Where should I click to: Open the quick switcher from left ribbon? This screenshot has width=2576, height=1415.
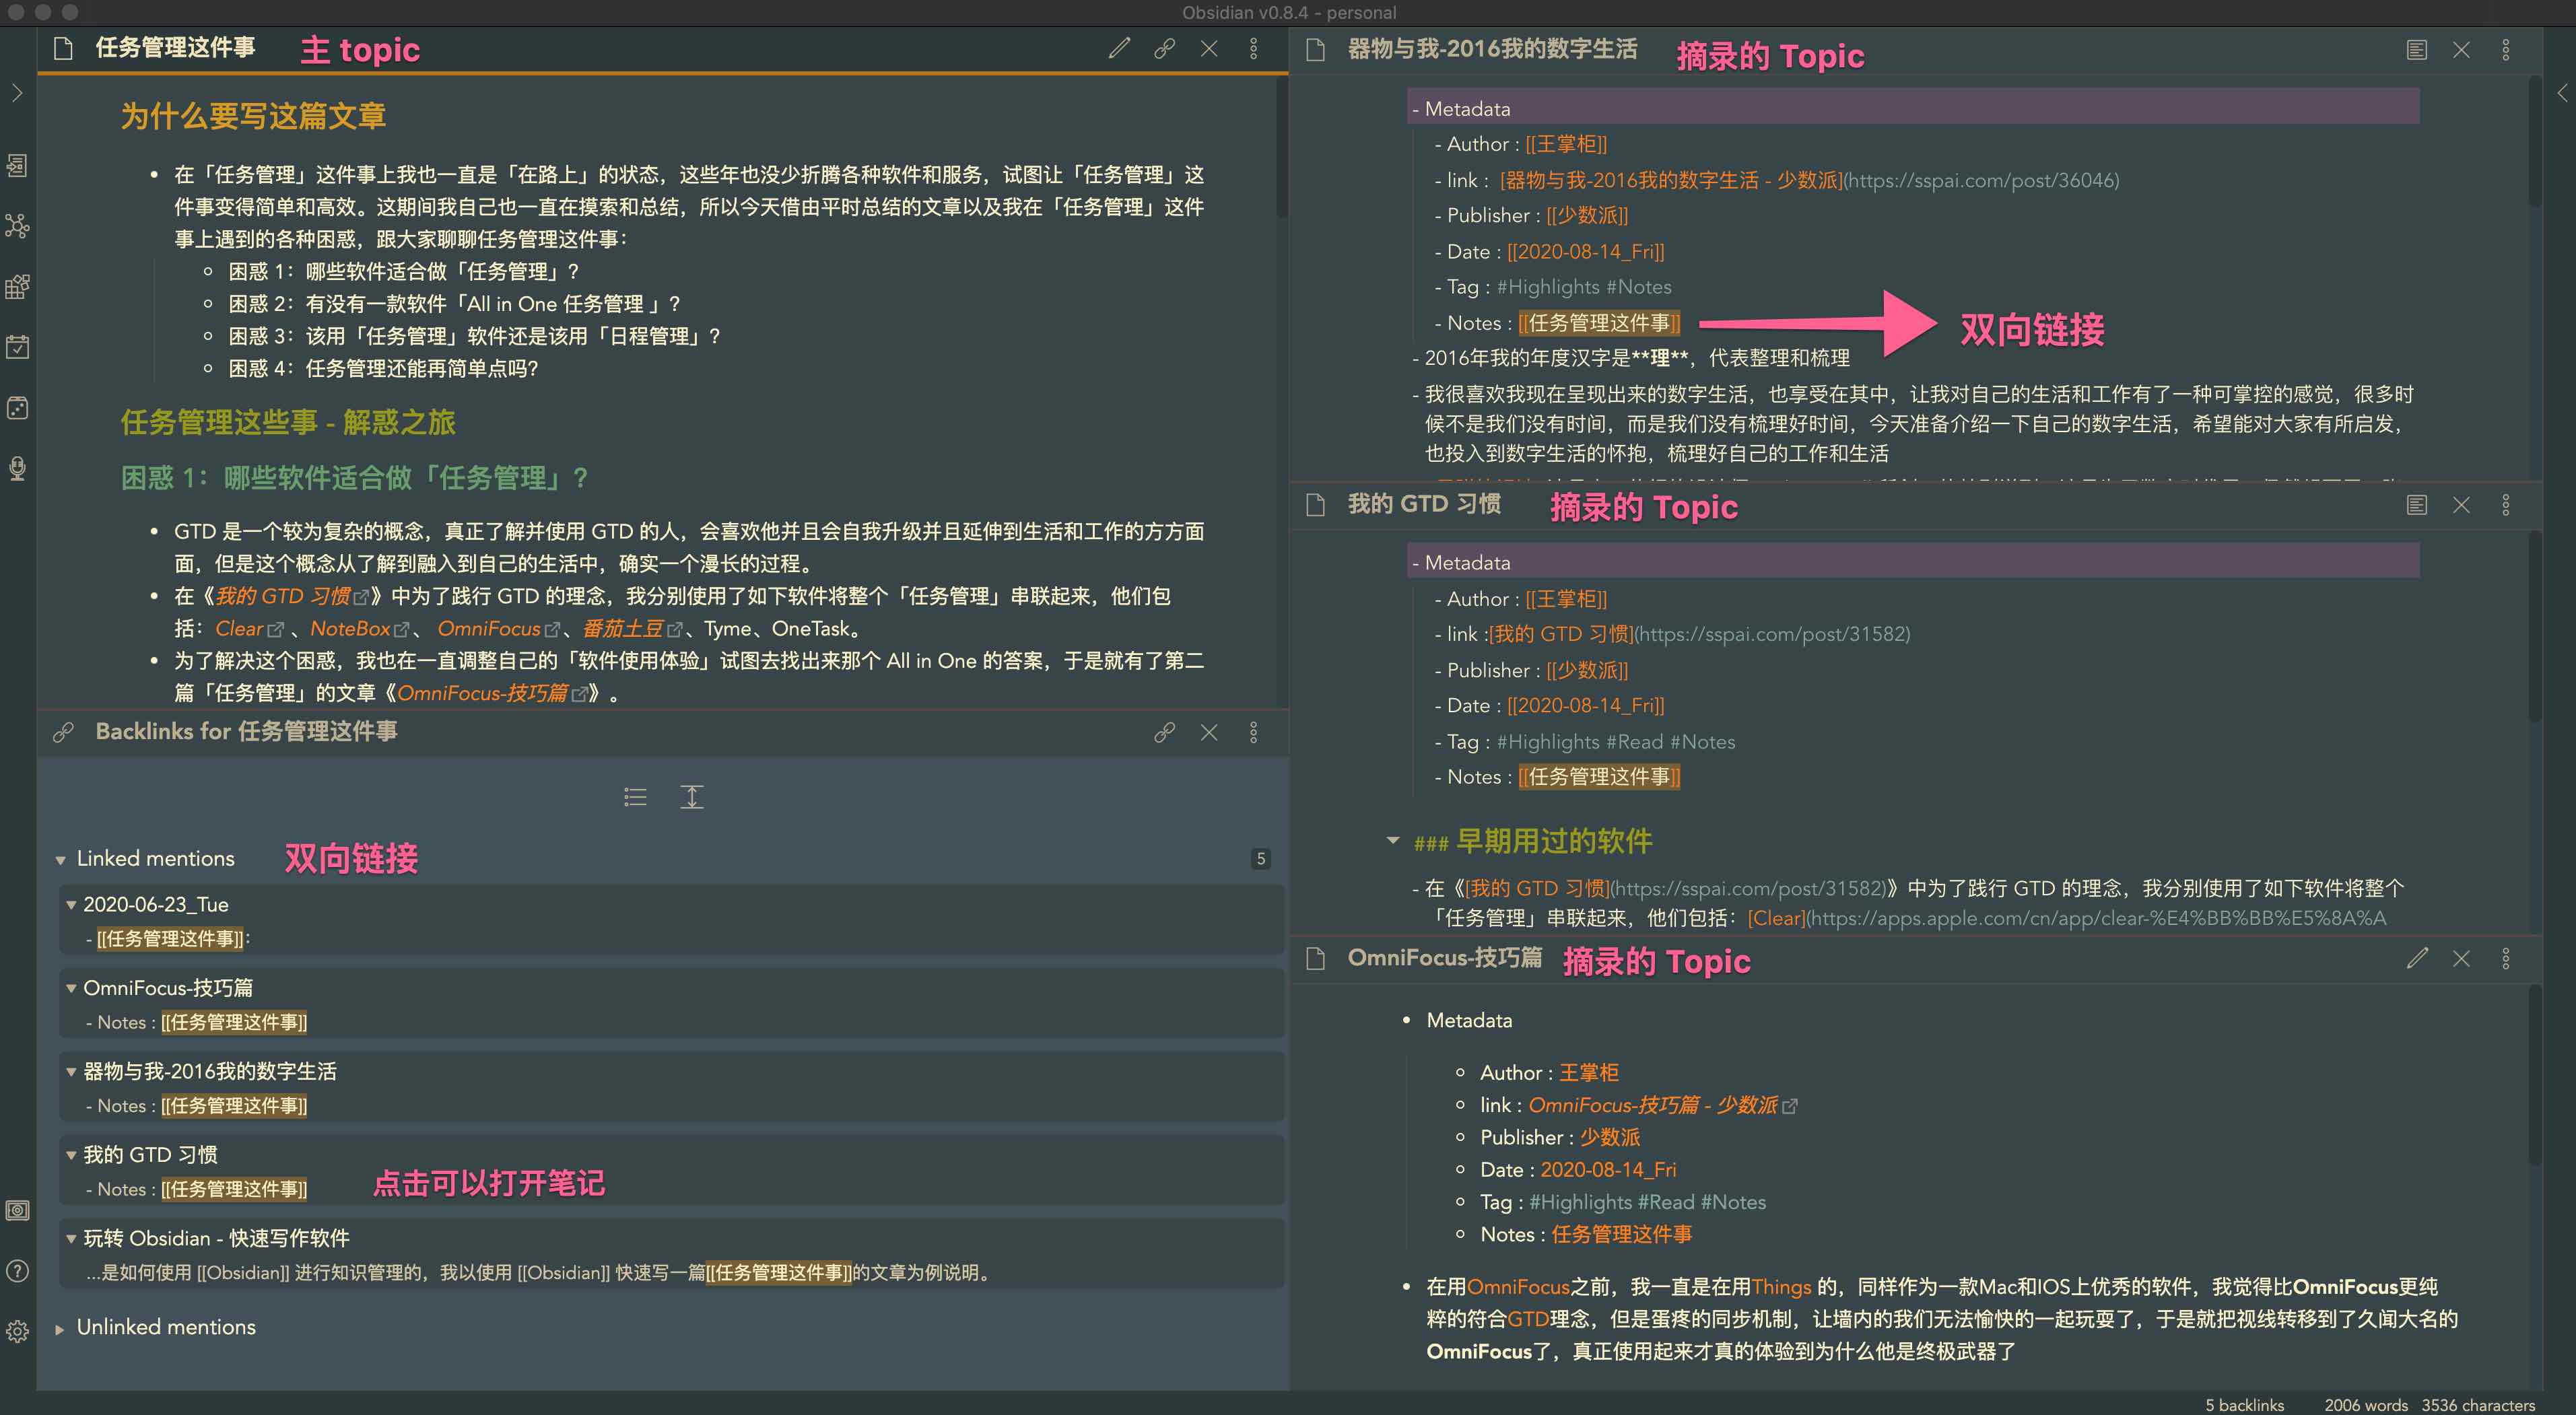tap(17, 166)
